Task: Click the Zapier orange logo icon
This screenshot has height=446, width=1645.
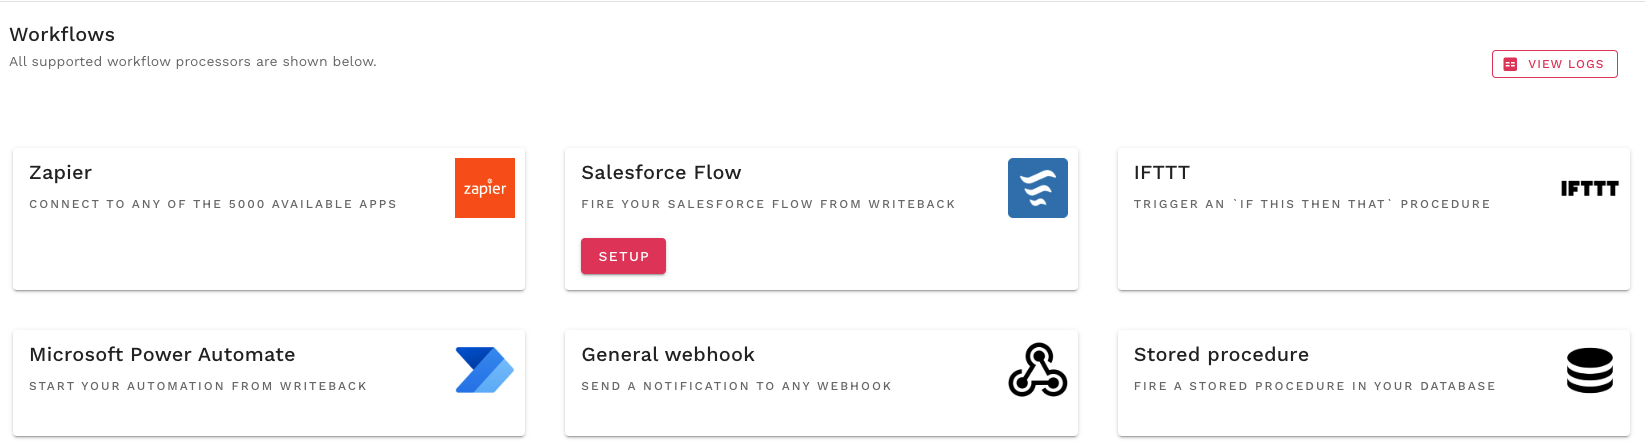Action: point(485,188)
